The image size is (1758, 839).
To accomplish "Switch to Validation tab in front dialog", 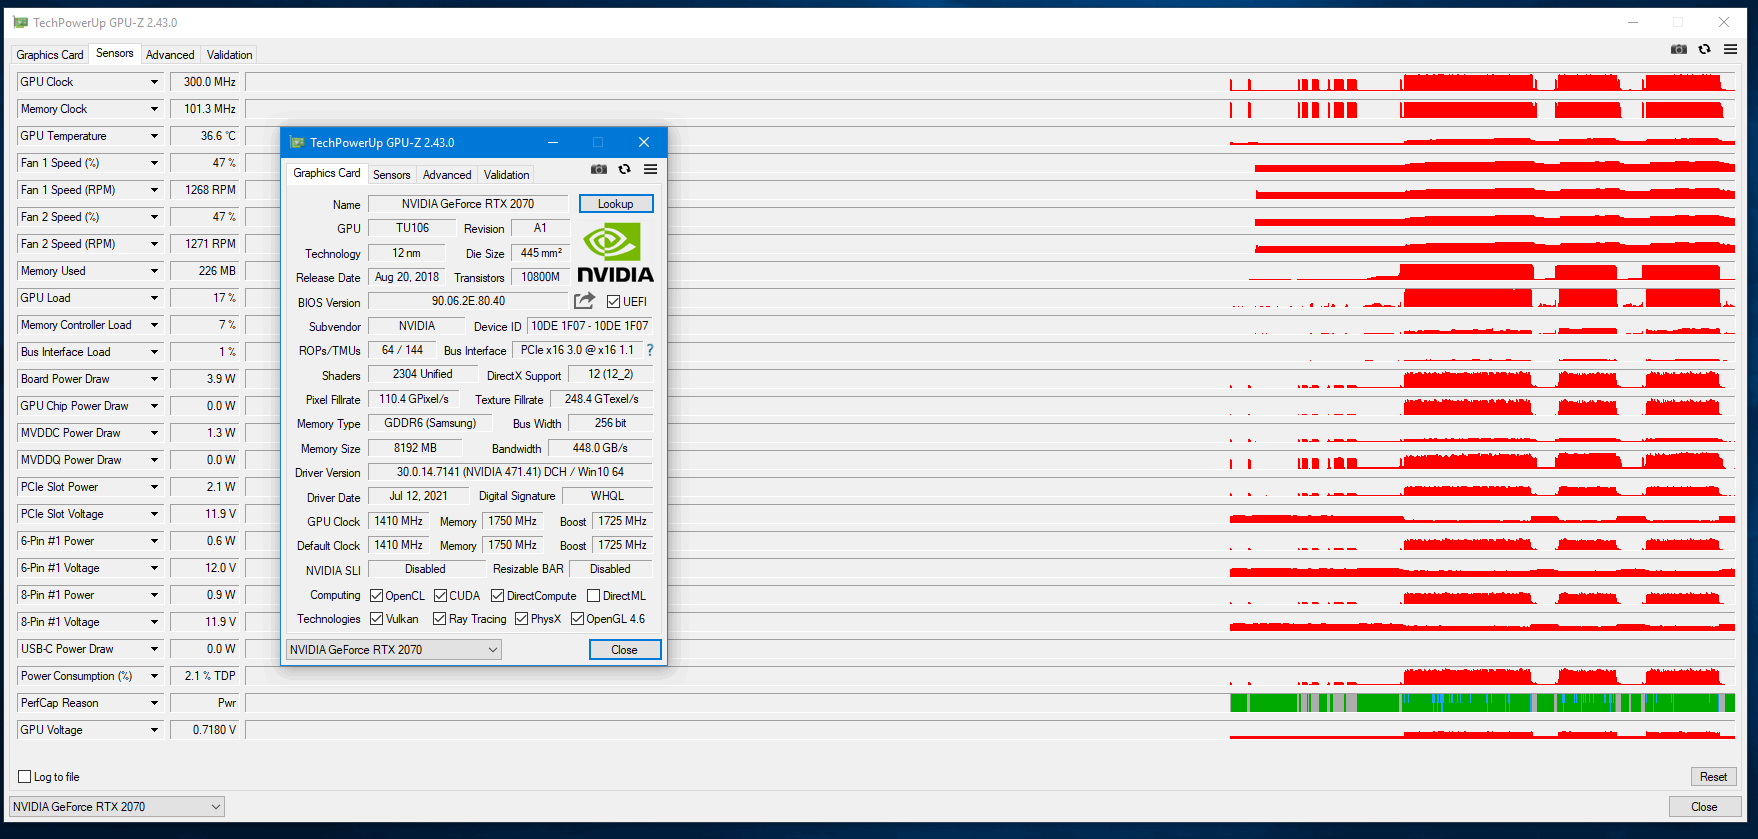I will [506, 175].
